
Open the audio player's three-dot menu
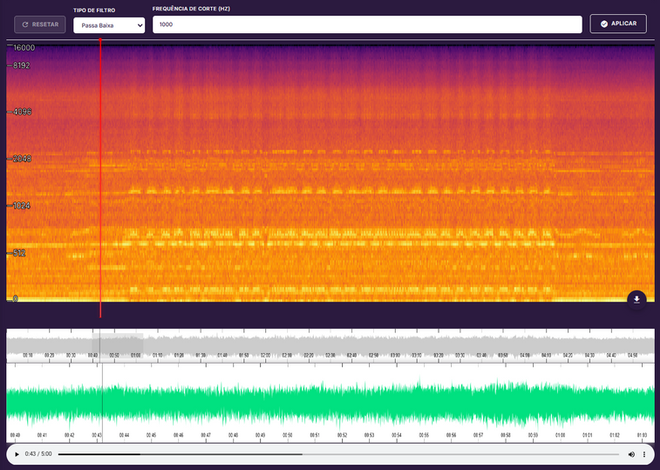click(x=644, y=454)
